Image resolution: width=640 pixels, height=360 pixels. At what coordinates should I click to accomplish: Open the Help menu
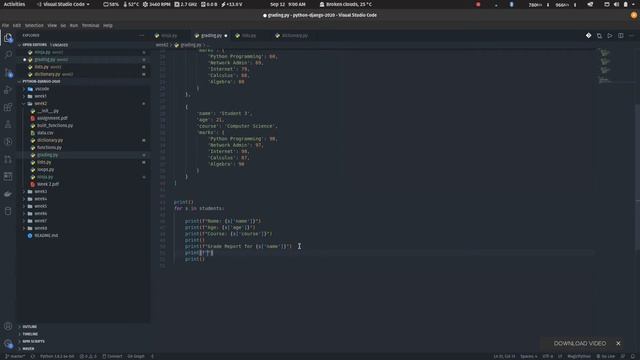point(108,25)
